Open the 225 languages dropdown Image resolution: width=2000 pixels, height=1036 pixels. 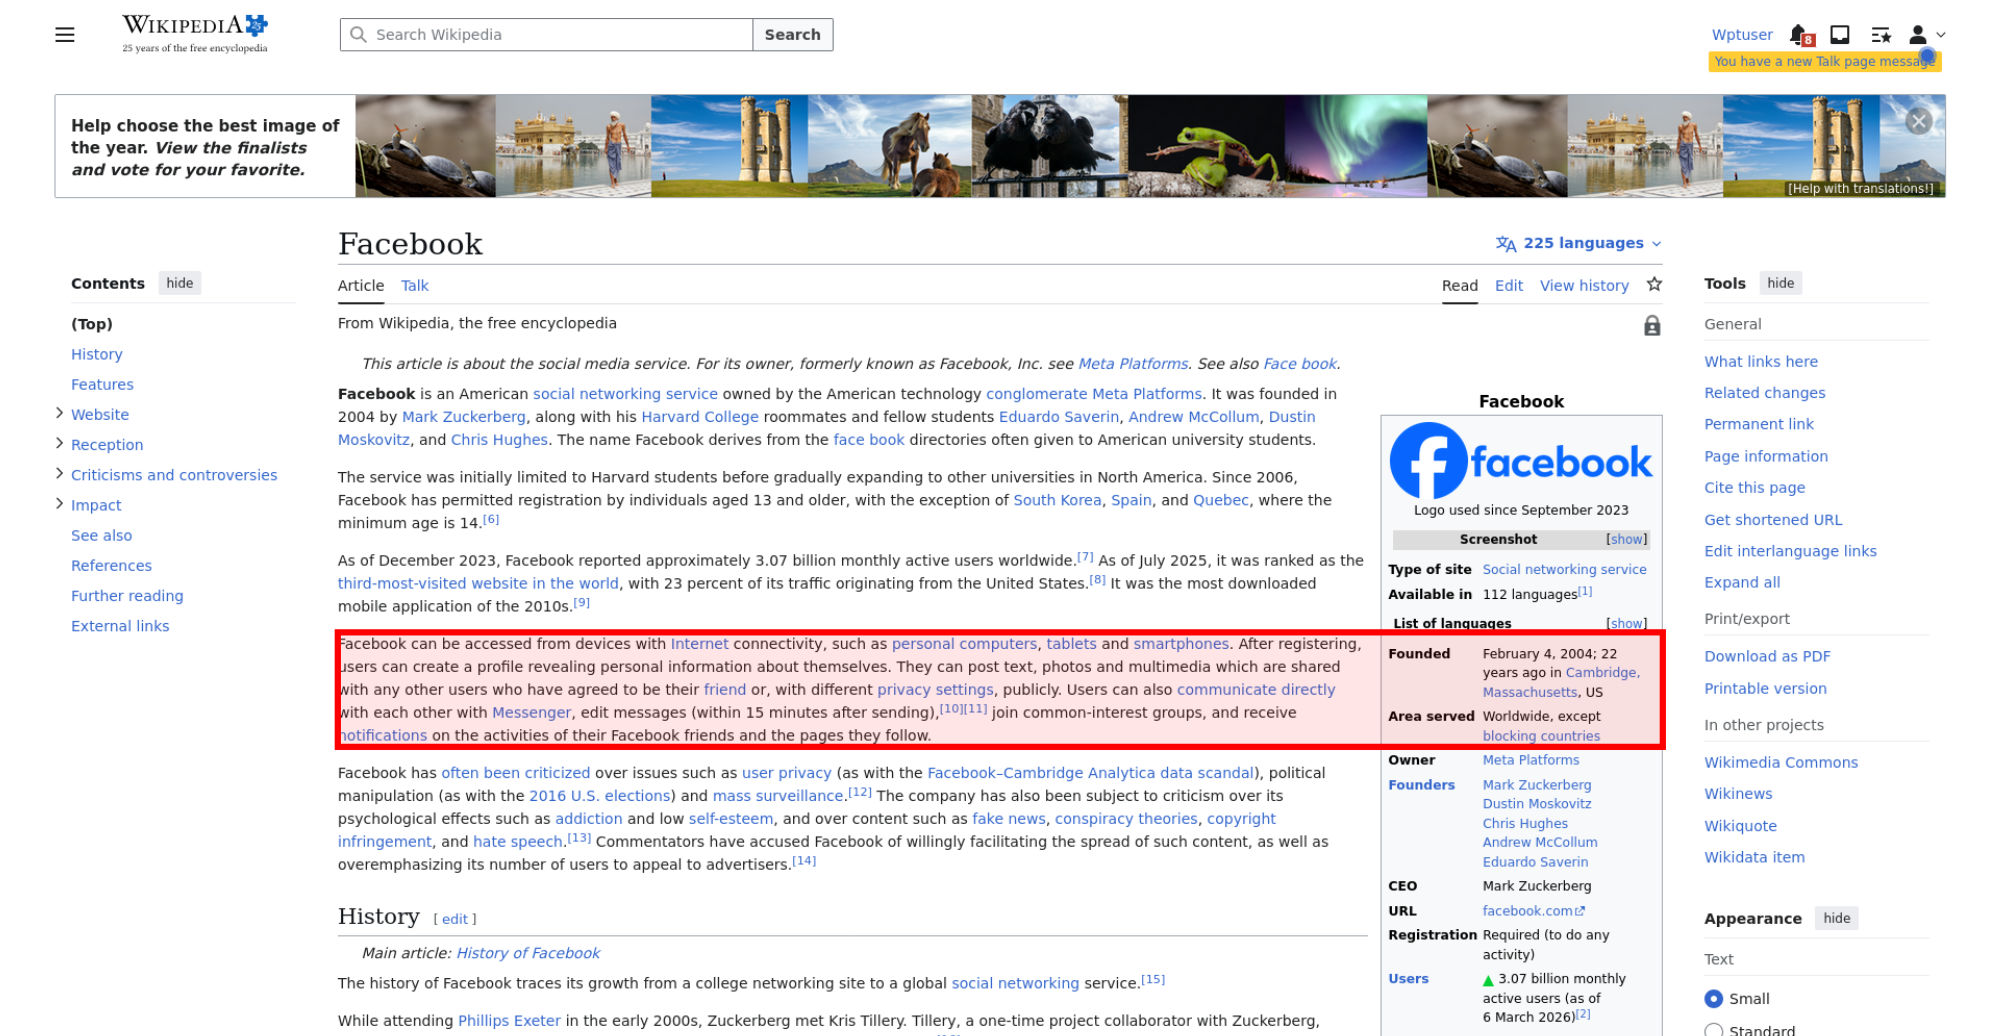point(1578,243)
